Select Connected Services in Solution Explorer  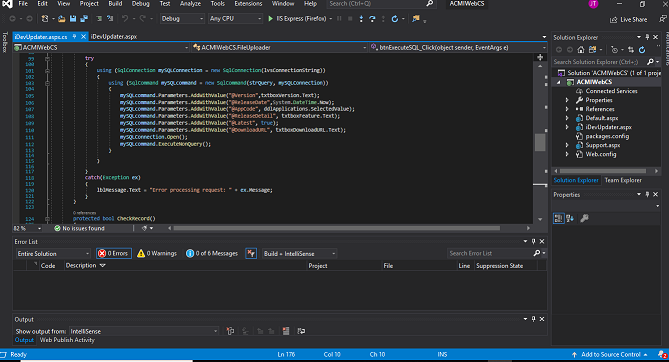point(611,91)
